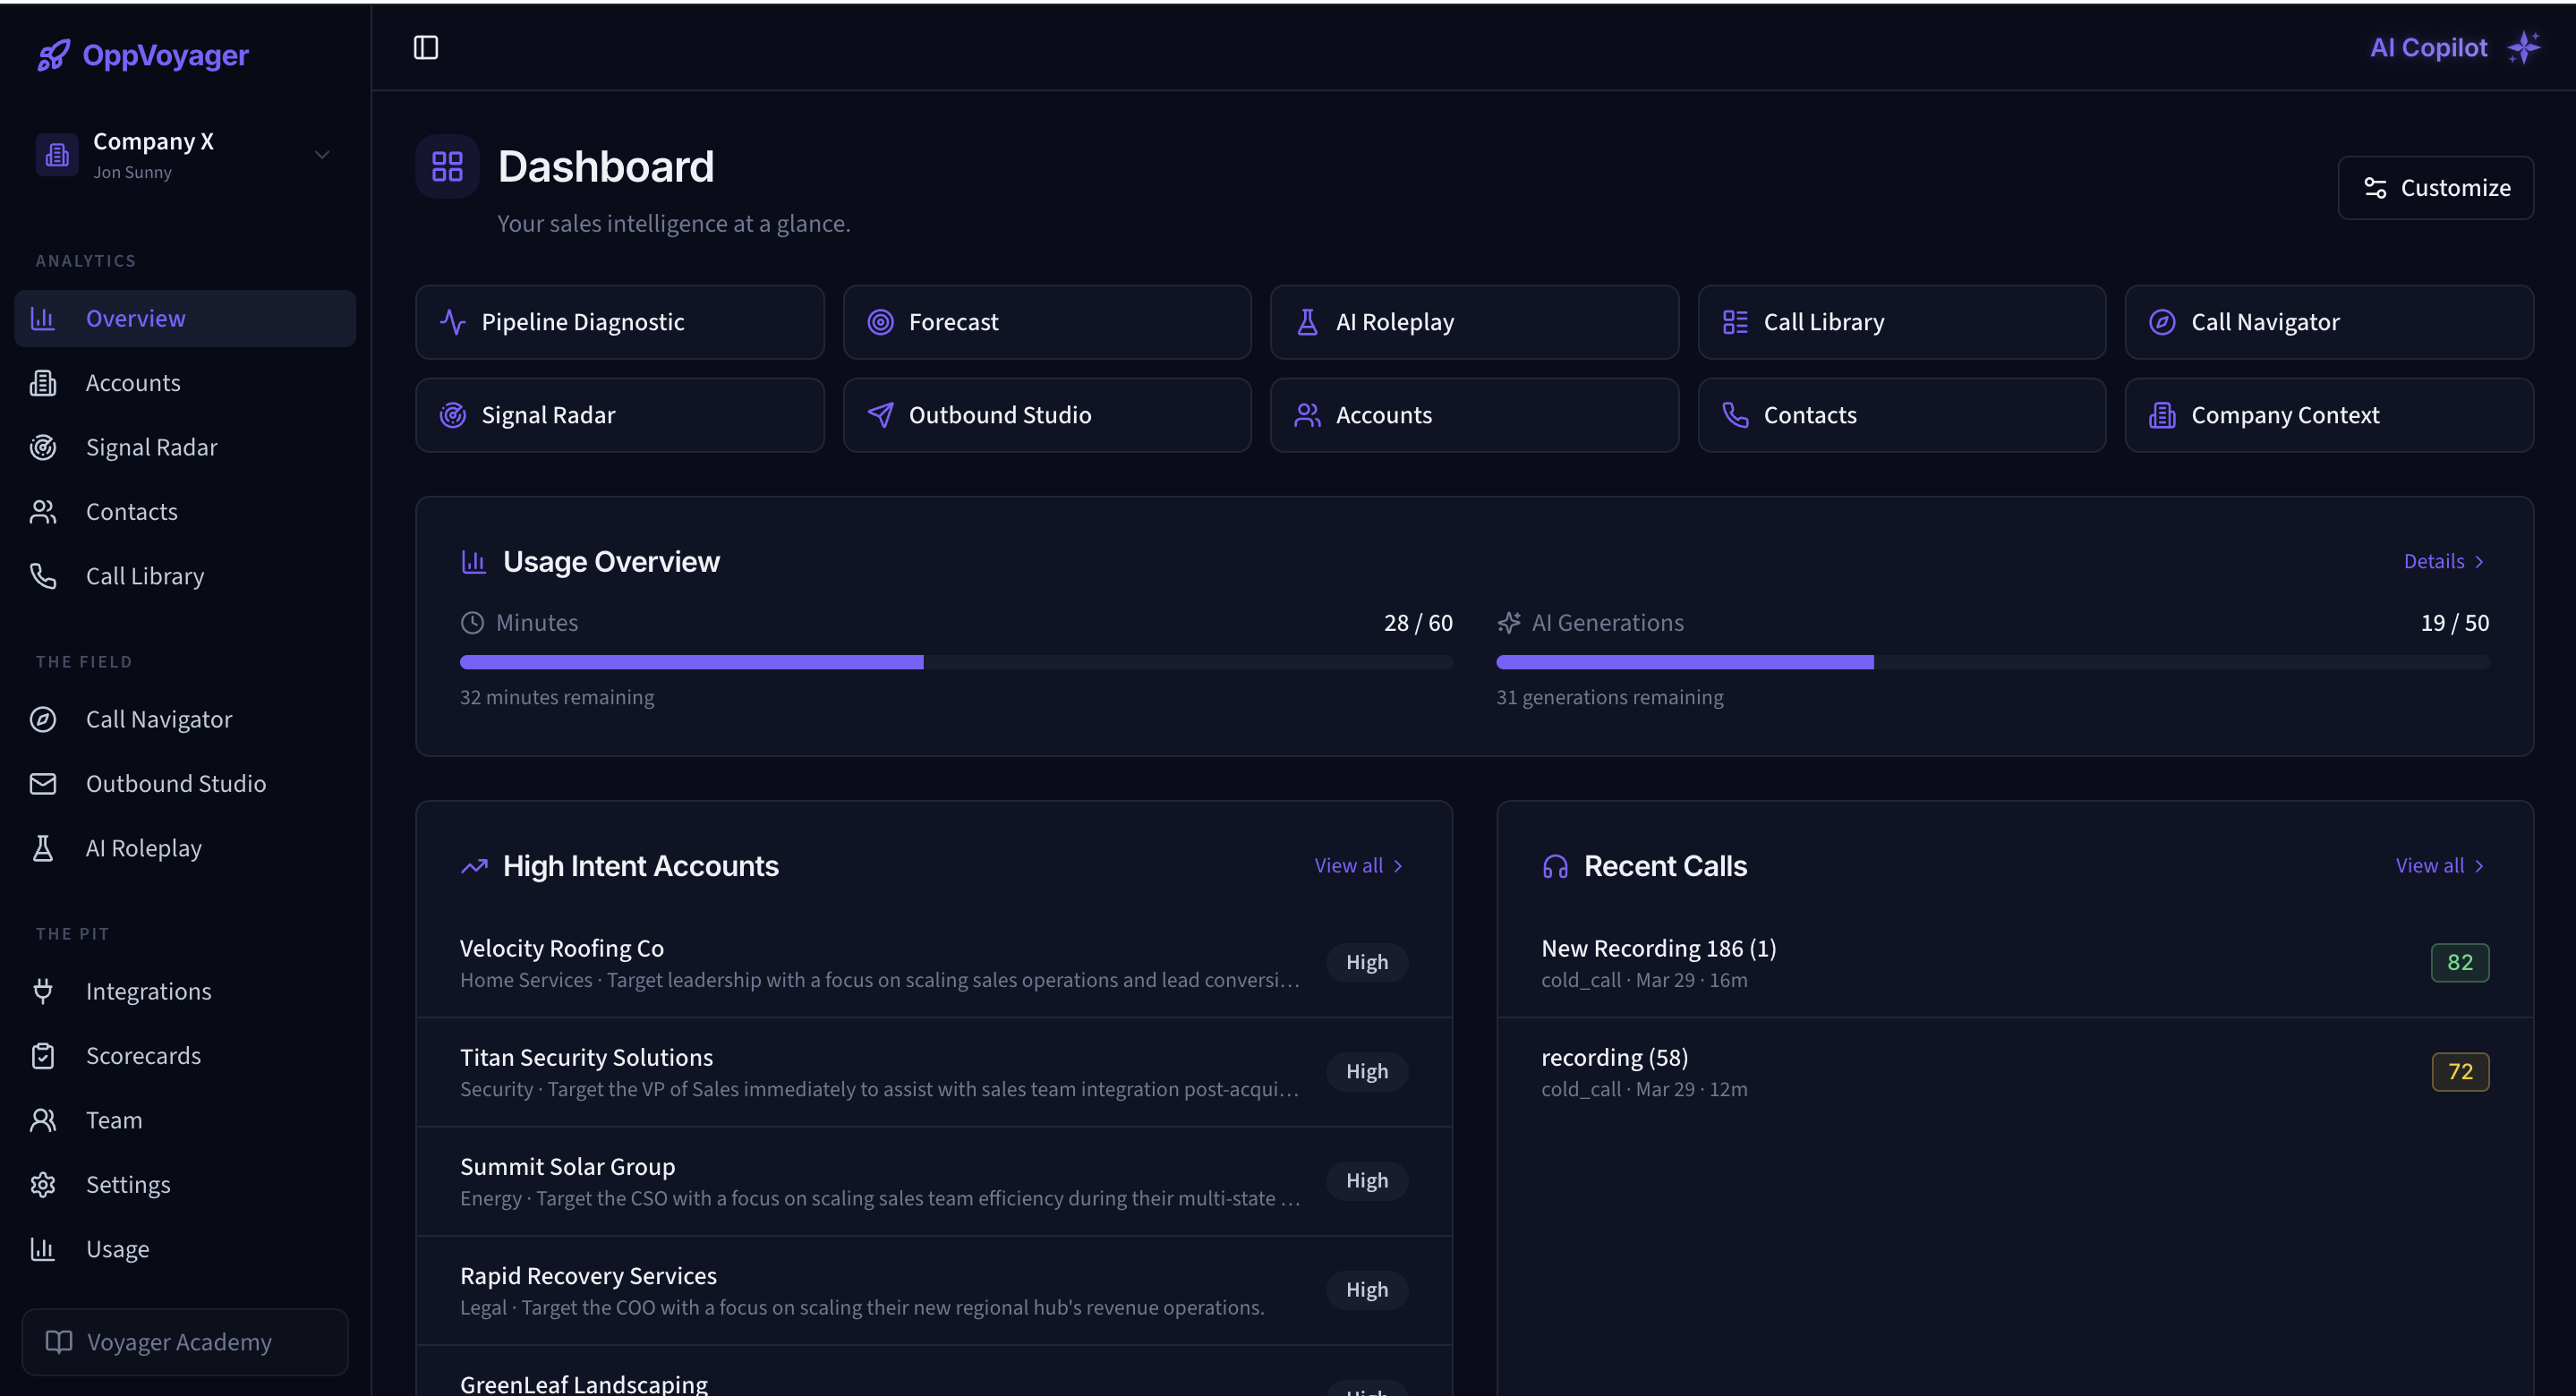Select Overview in the Analytics menu
2576x1396 pixels.
coord(135,318)
